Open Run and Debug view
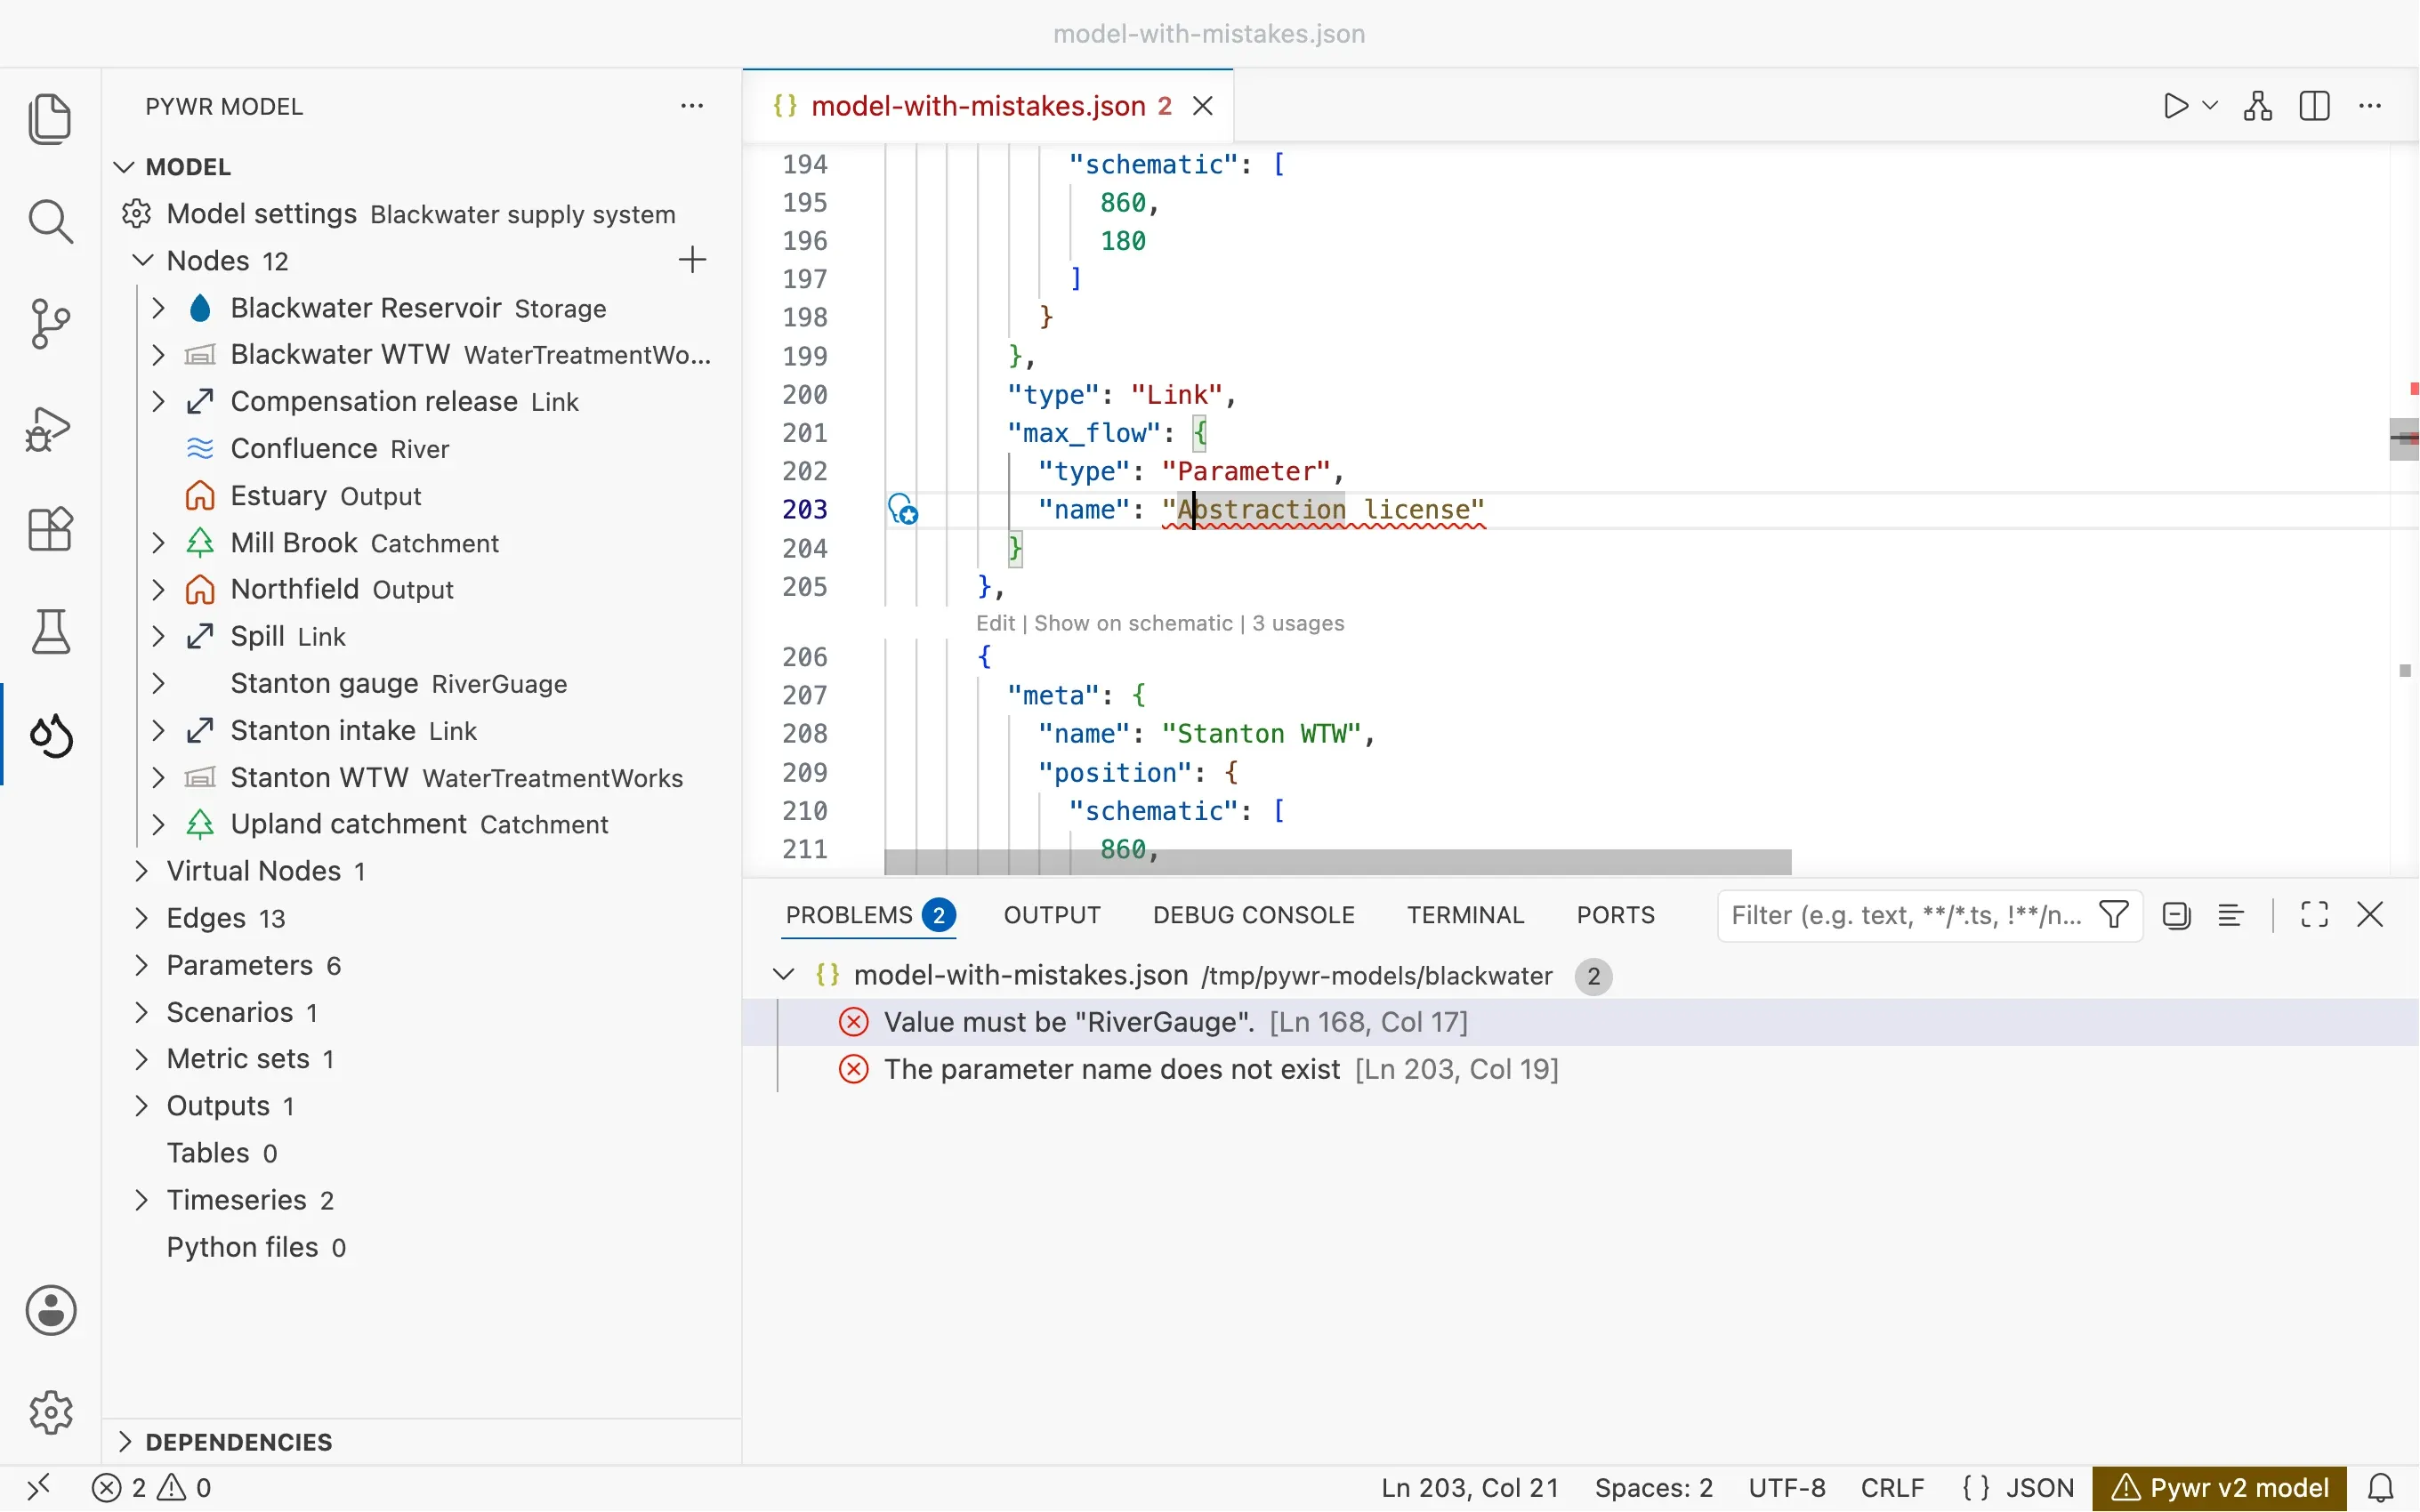 [50, 428]
